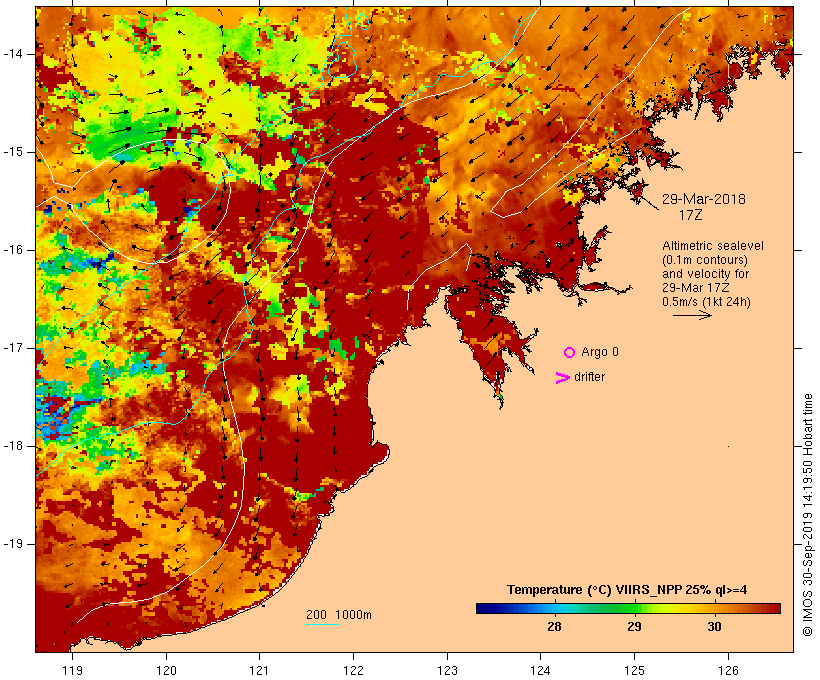Viewport: 820px width, 680px height.
Task: Click the '-15' latitude axis label
Action: pyautogui.click(x=13, y=152)
